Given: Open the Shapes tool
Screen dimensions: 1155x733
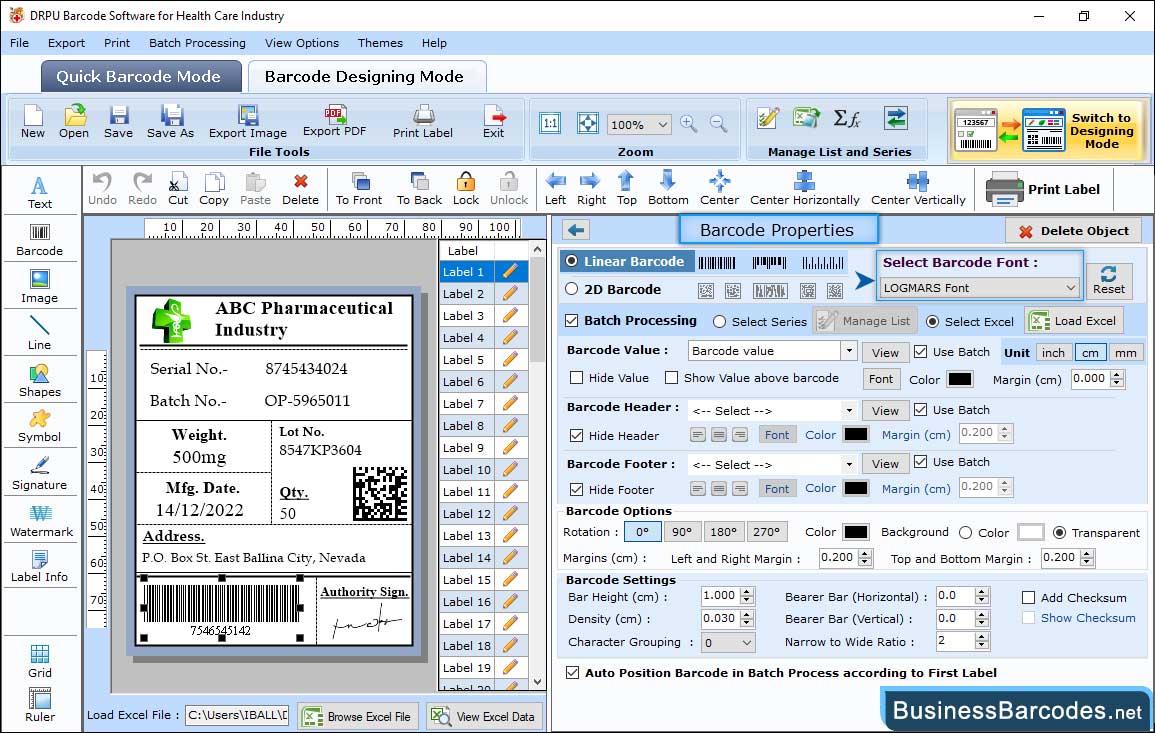Looking at the screenshot, I should 40,381.
